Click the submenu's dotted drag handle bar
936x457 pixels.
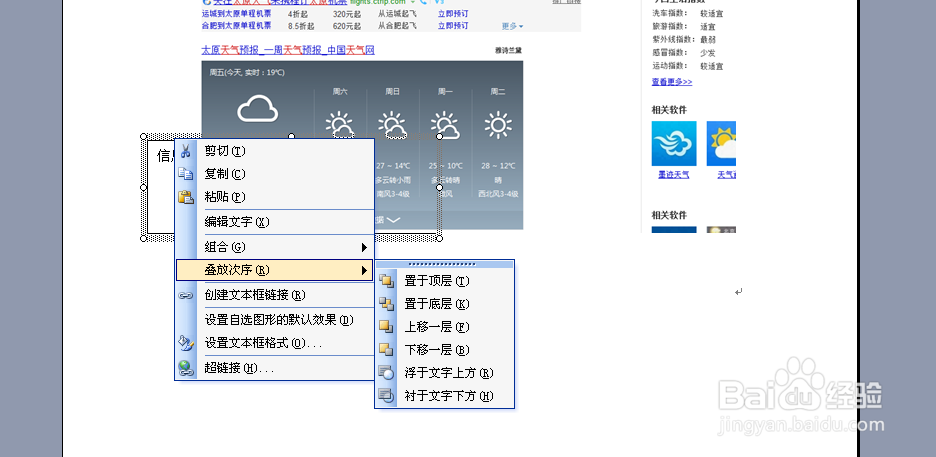(x=445, y=264)
